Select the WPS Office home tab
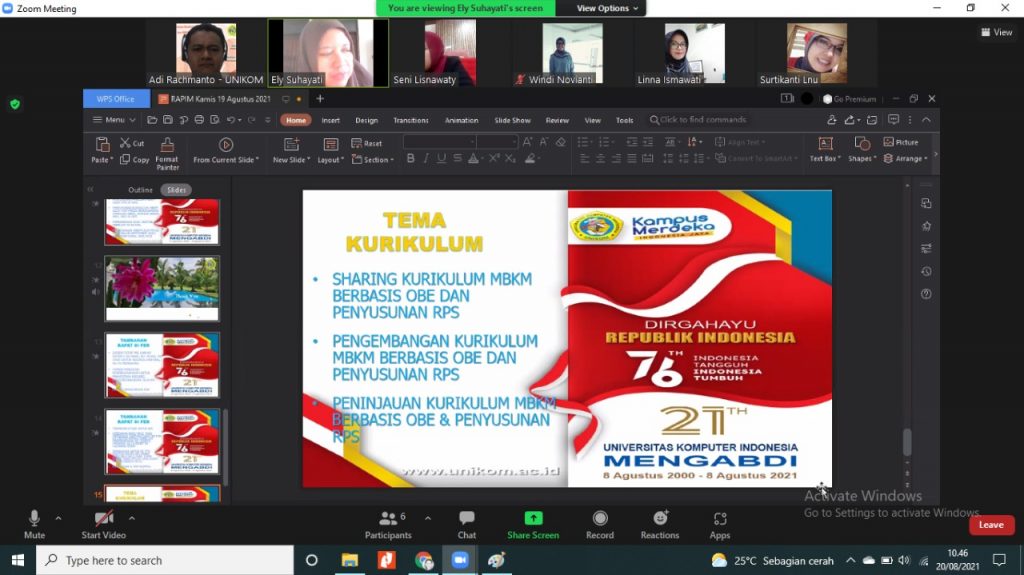 point(116,99)
